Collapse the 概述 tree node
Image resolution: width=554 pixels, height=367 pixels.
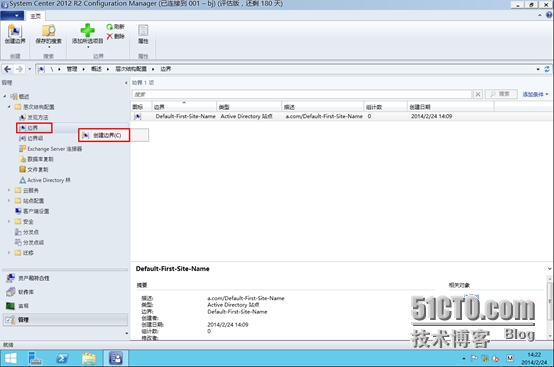(5, 96)
